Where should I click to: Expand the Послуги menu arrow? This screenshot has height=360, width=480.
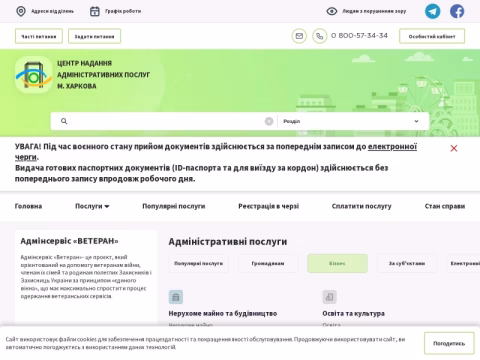click(x=107, y=206)
